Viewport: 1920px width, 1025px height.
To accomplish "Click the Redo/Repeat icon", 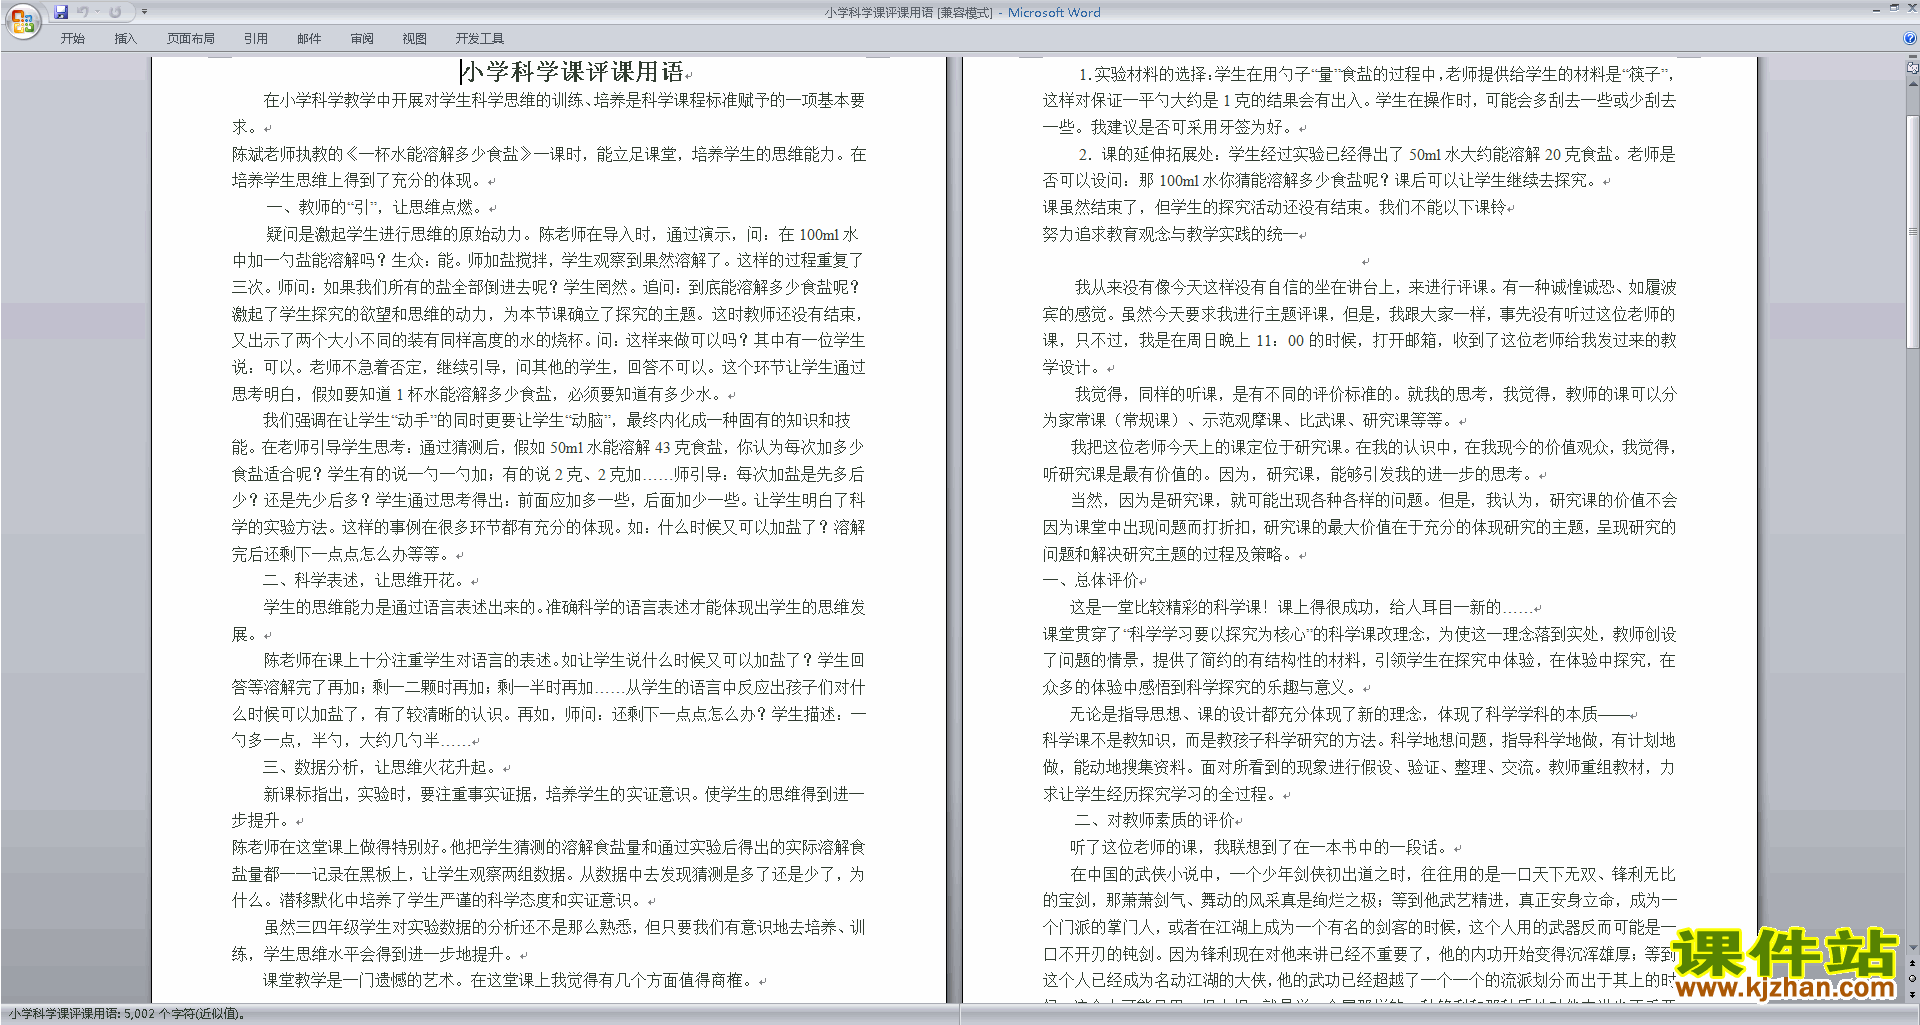I will click(115, 12).
